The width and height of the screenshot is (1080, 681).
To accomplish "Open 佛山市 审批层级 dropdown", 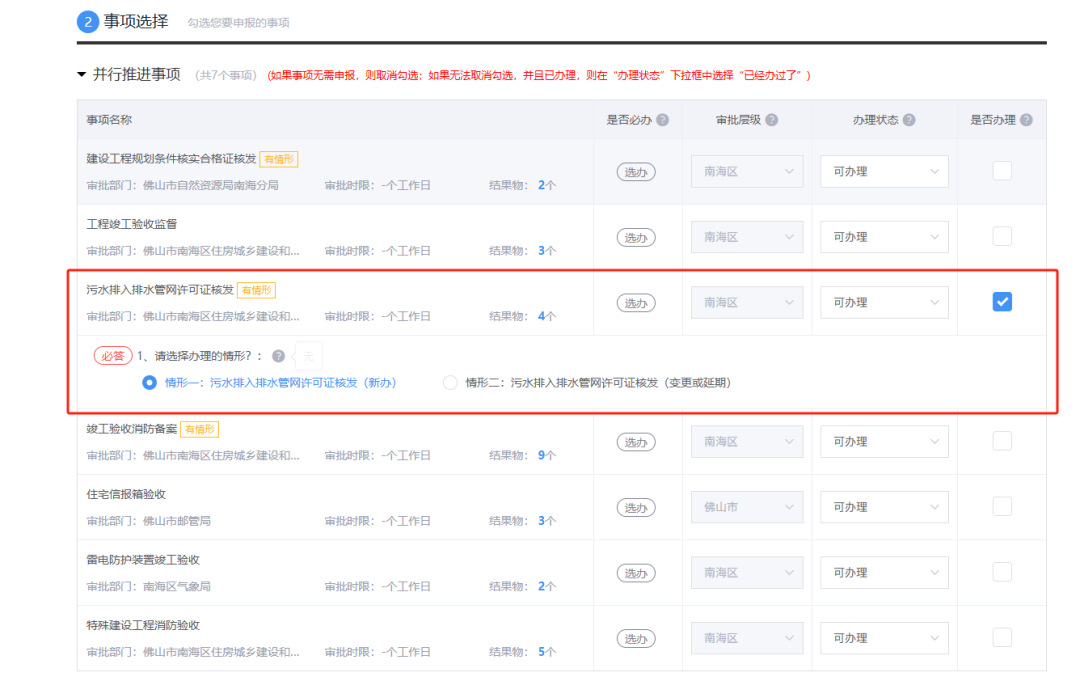I will 746,507.
